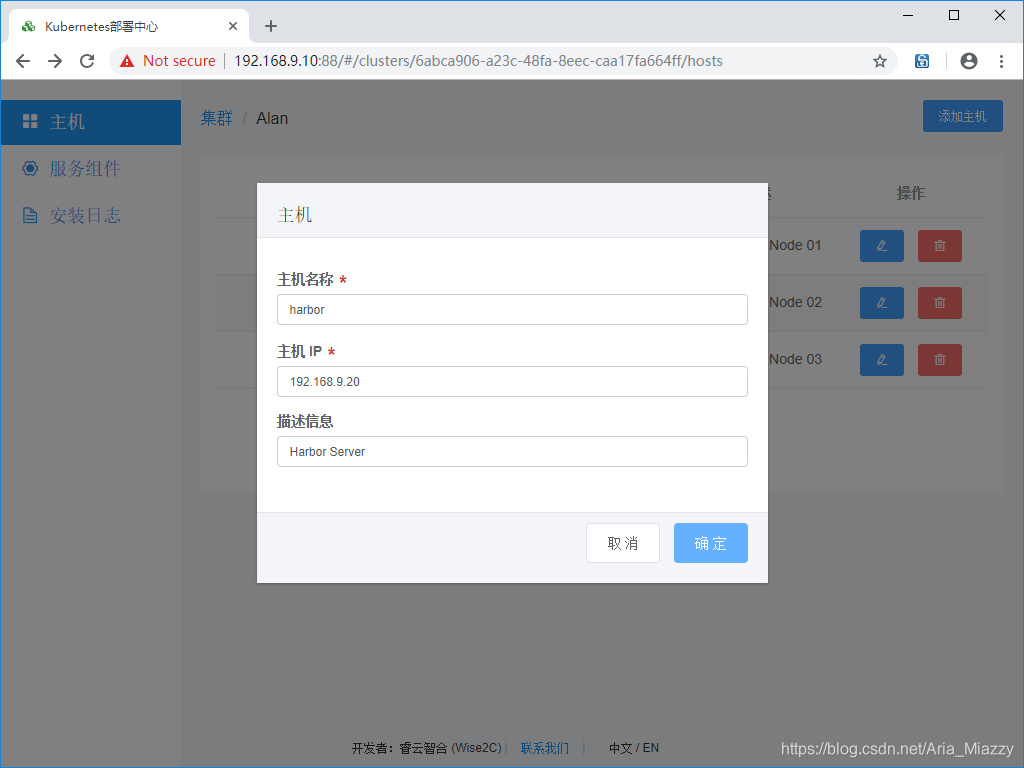
Task: Click the Node 02 table cell
Action: pos(795,302)
